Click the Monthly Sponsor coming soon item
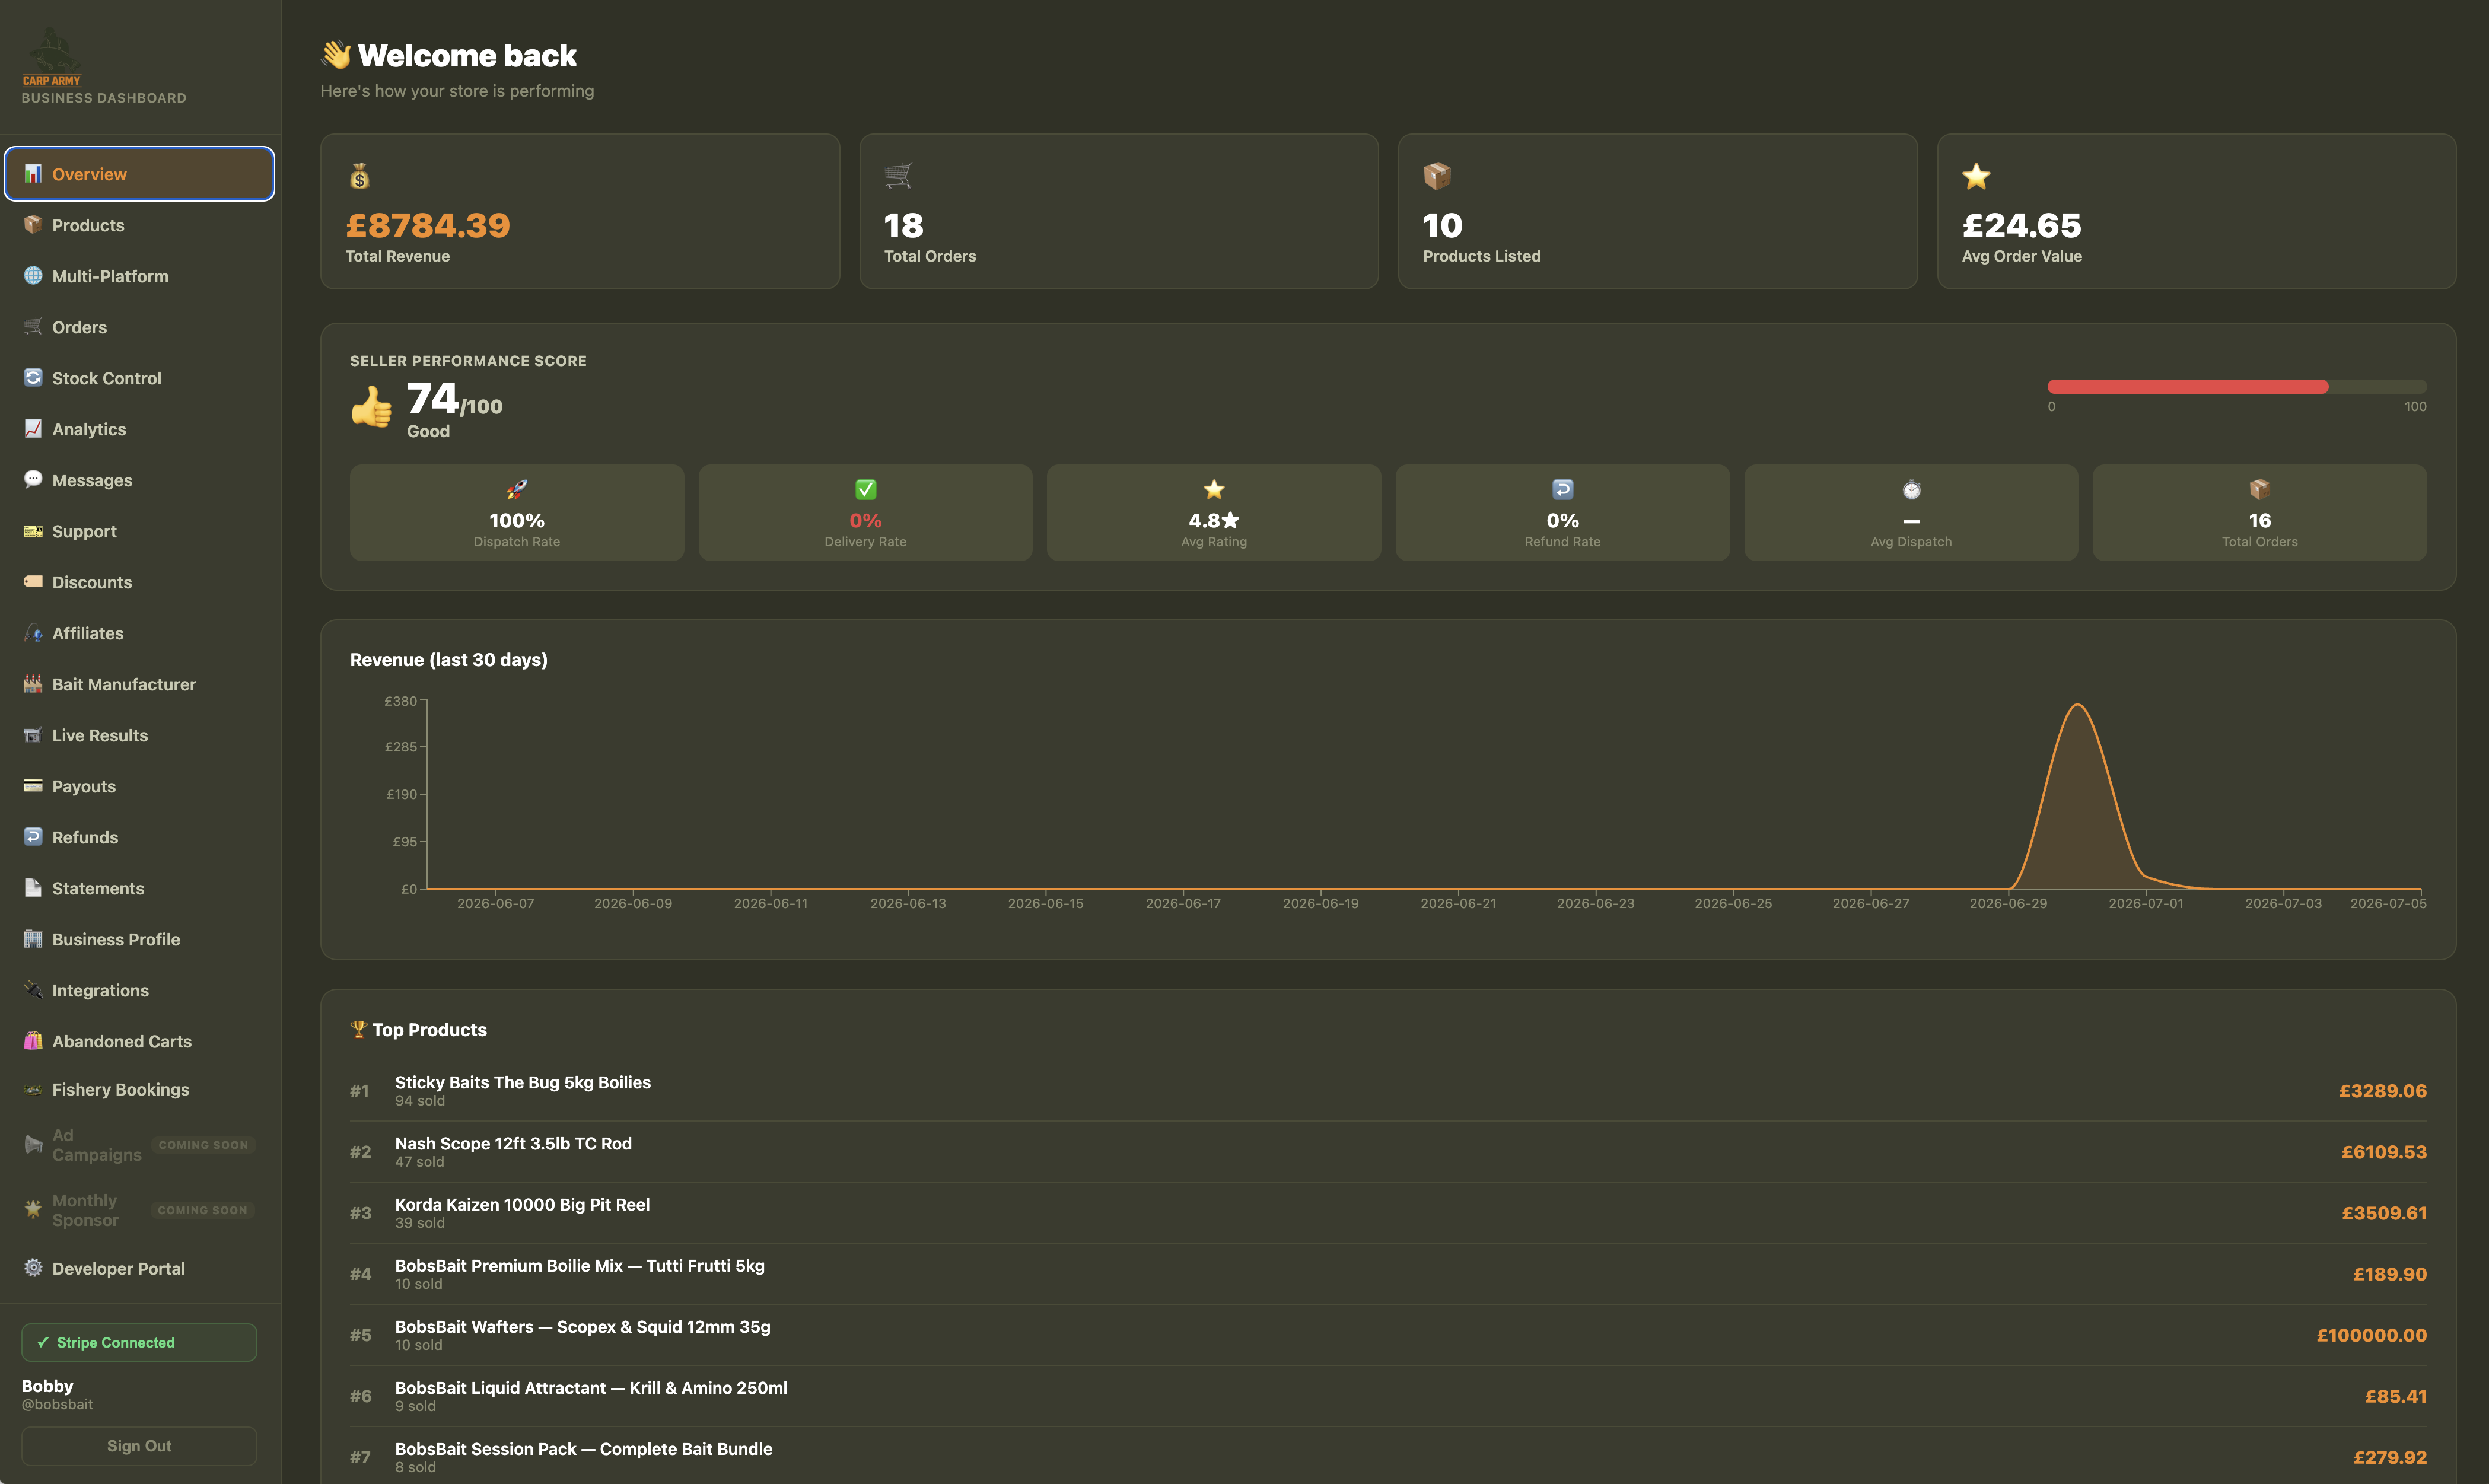Viewport: 2489px width, 1484px height. pyautogui.click(x=139, y=1210)
